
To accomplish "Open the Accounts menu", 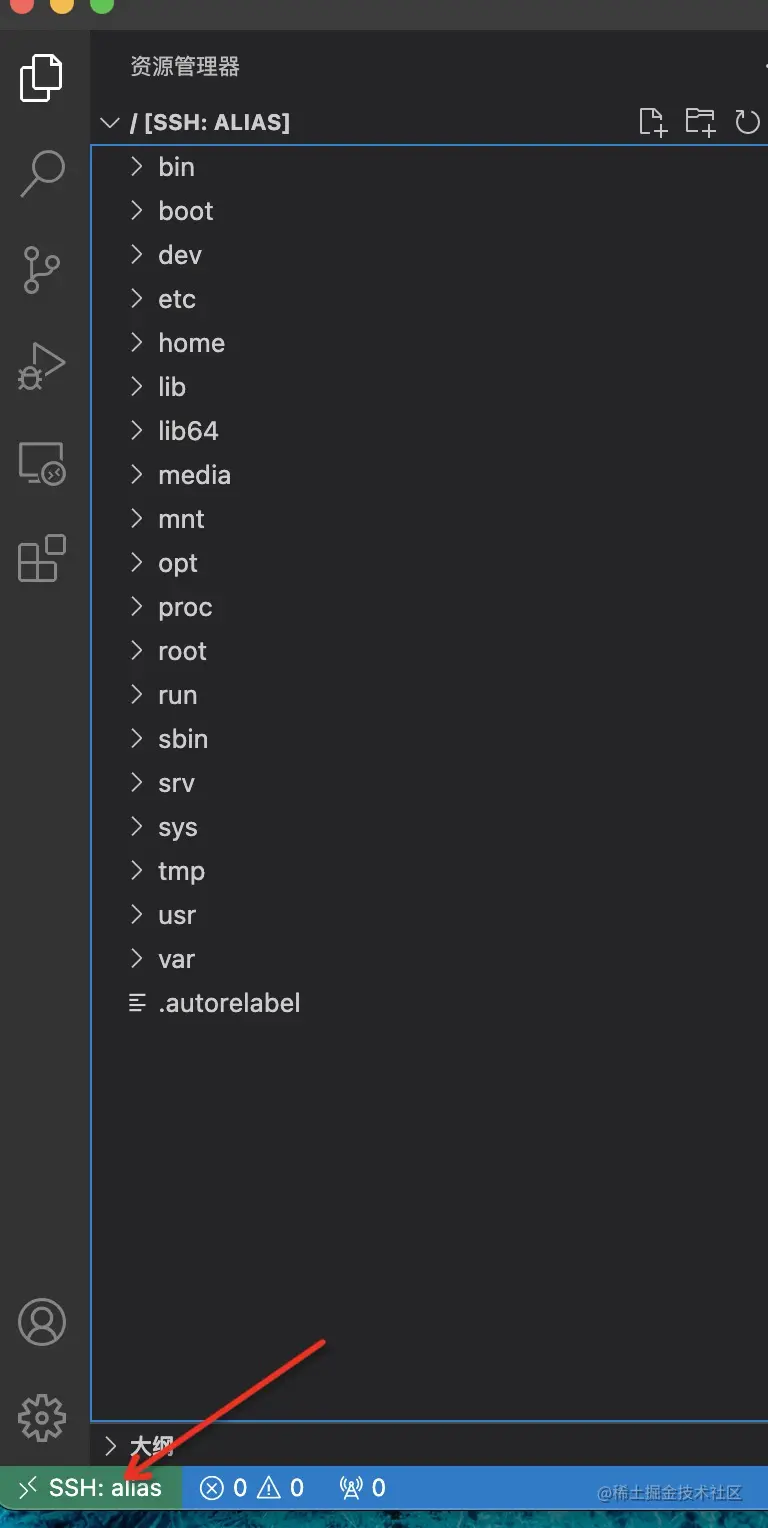I will coord(42,1322).
